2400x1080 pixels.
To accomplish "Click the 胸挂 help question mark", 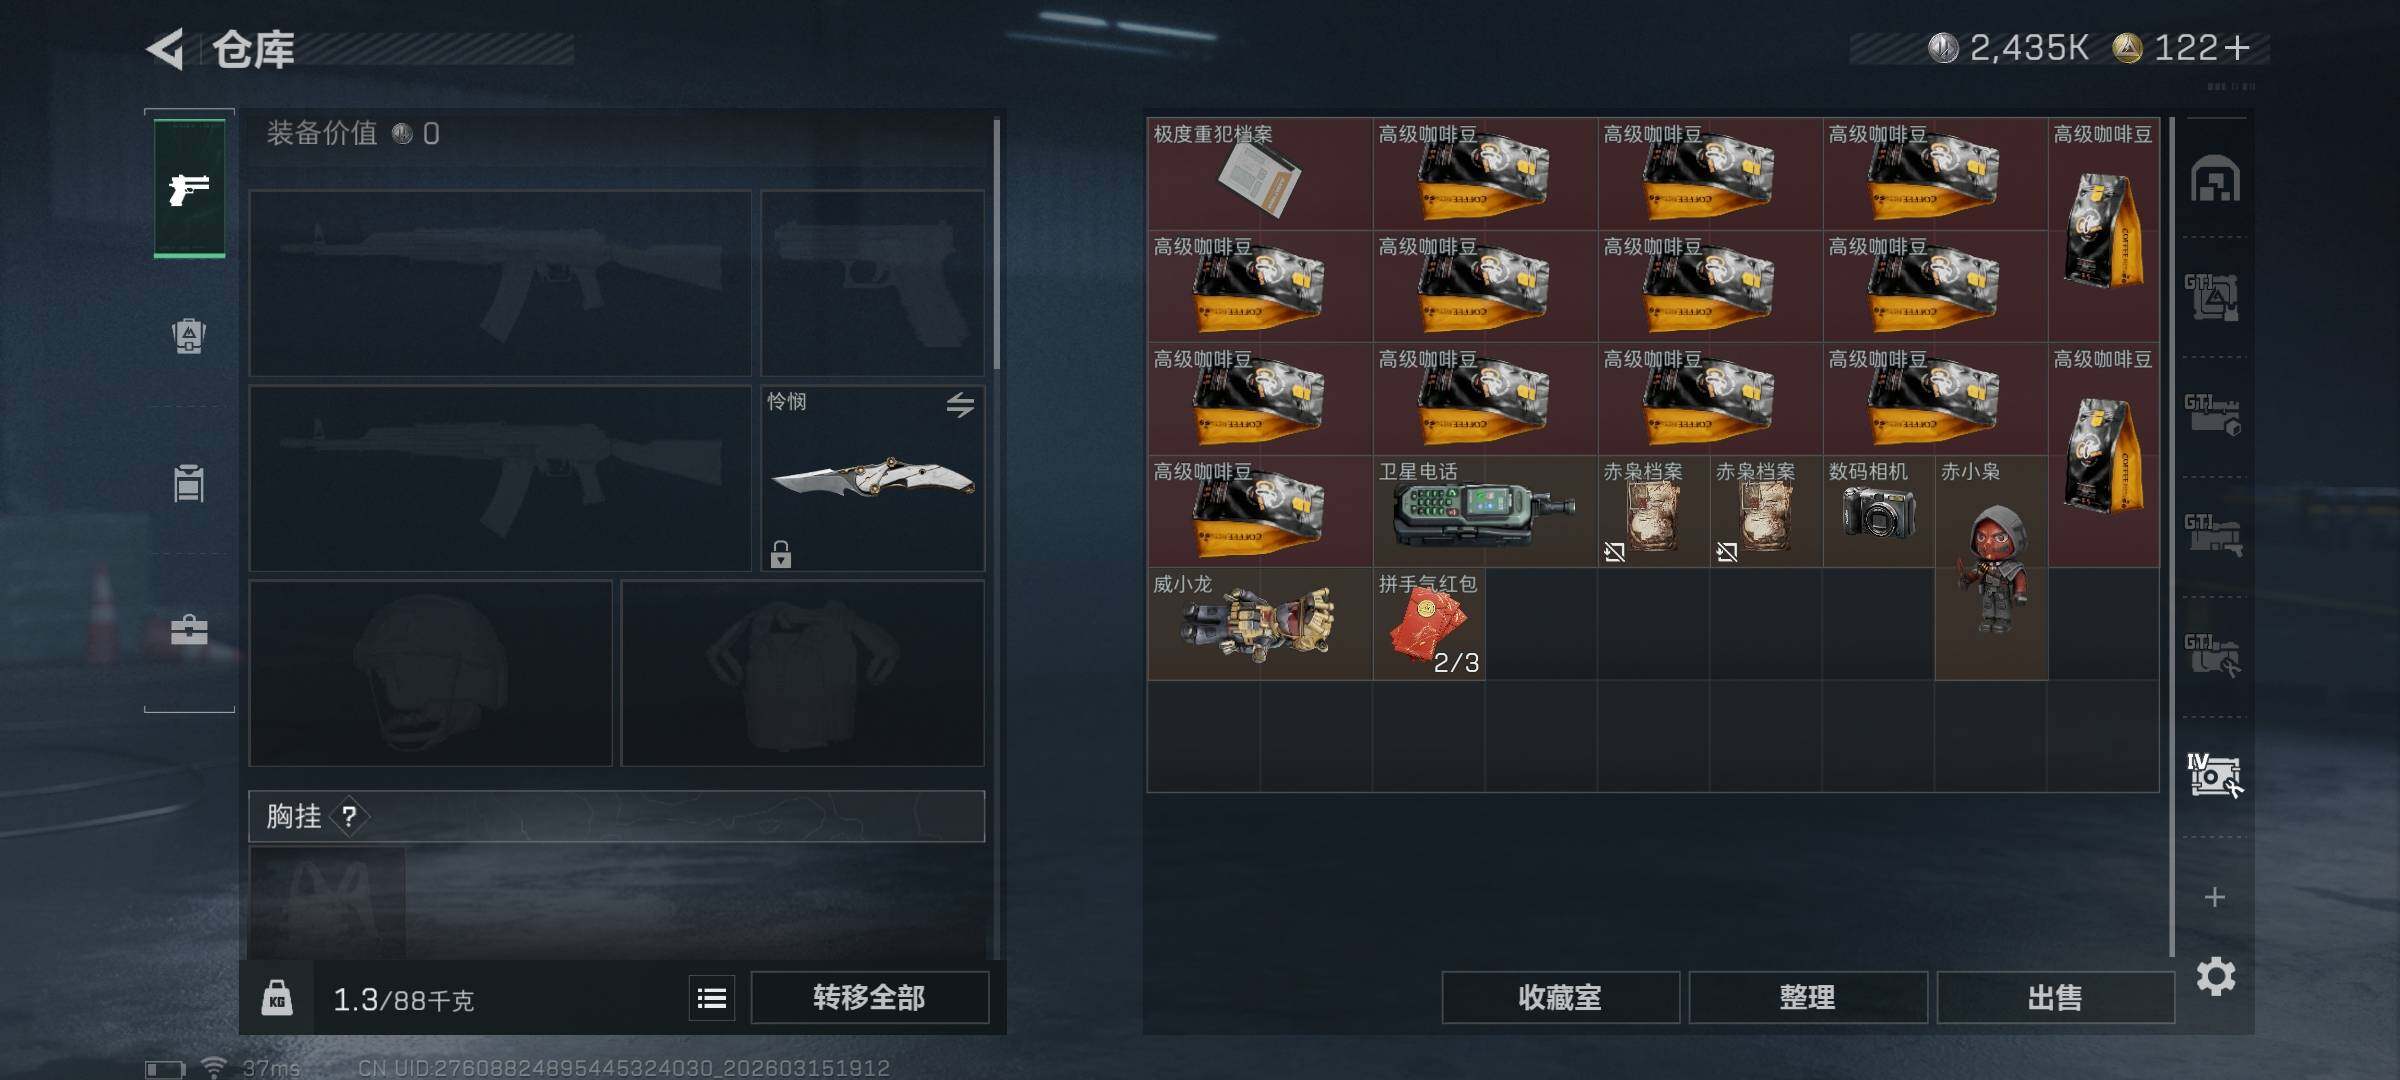I will pos(348,817).
